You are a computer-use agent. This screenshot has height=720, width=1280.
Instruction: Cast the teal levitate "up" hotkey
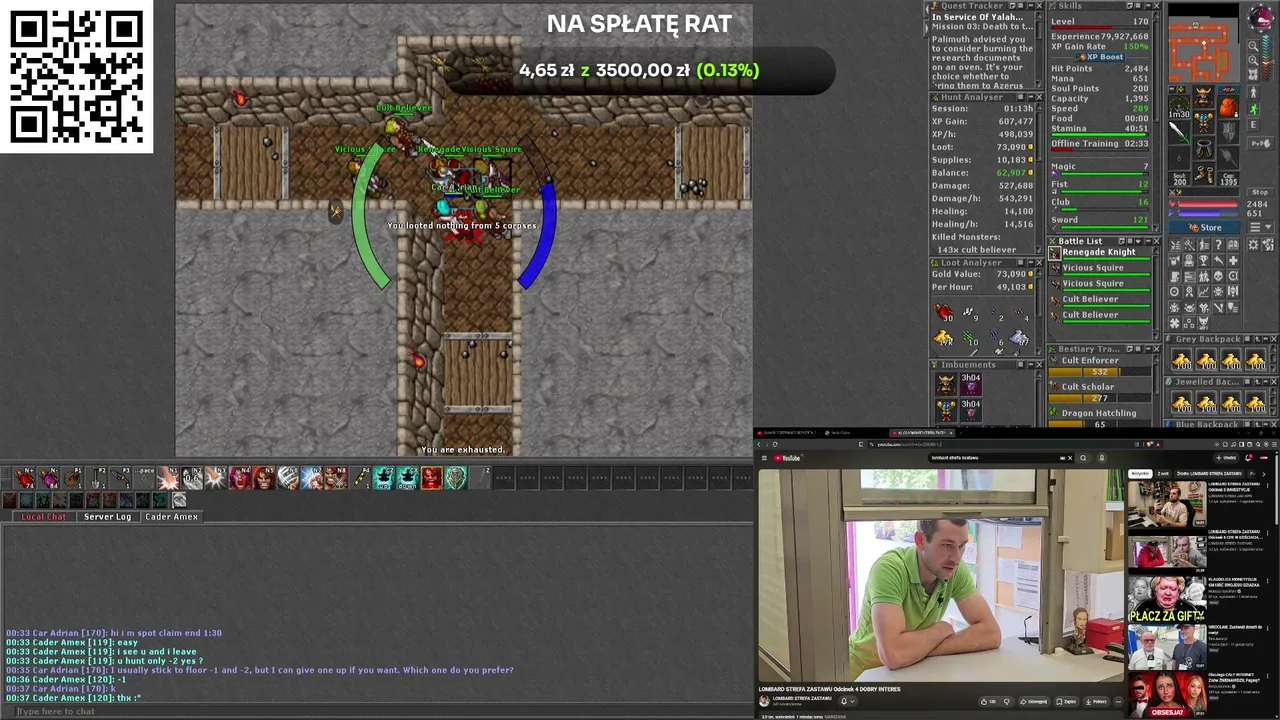(x=385, y=479)
